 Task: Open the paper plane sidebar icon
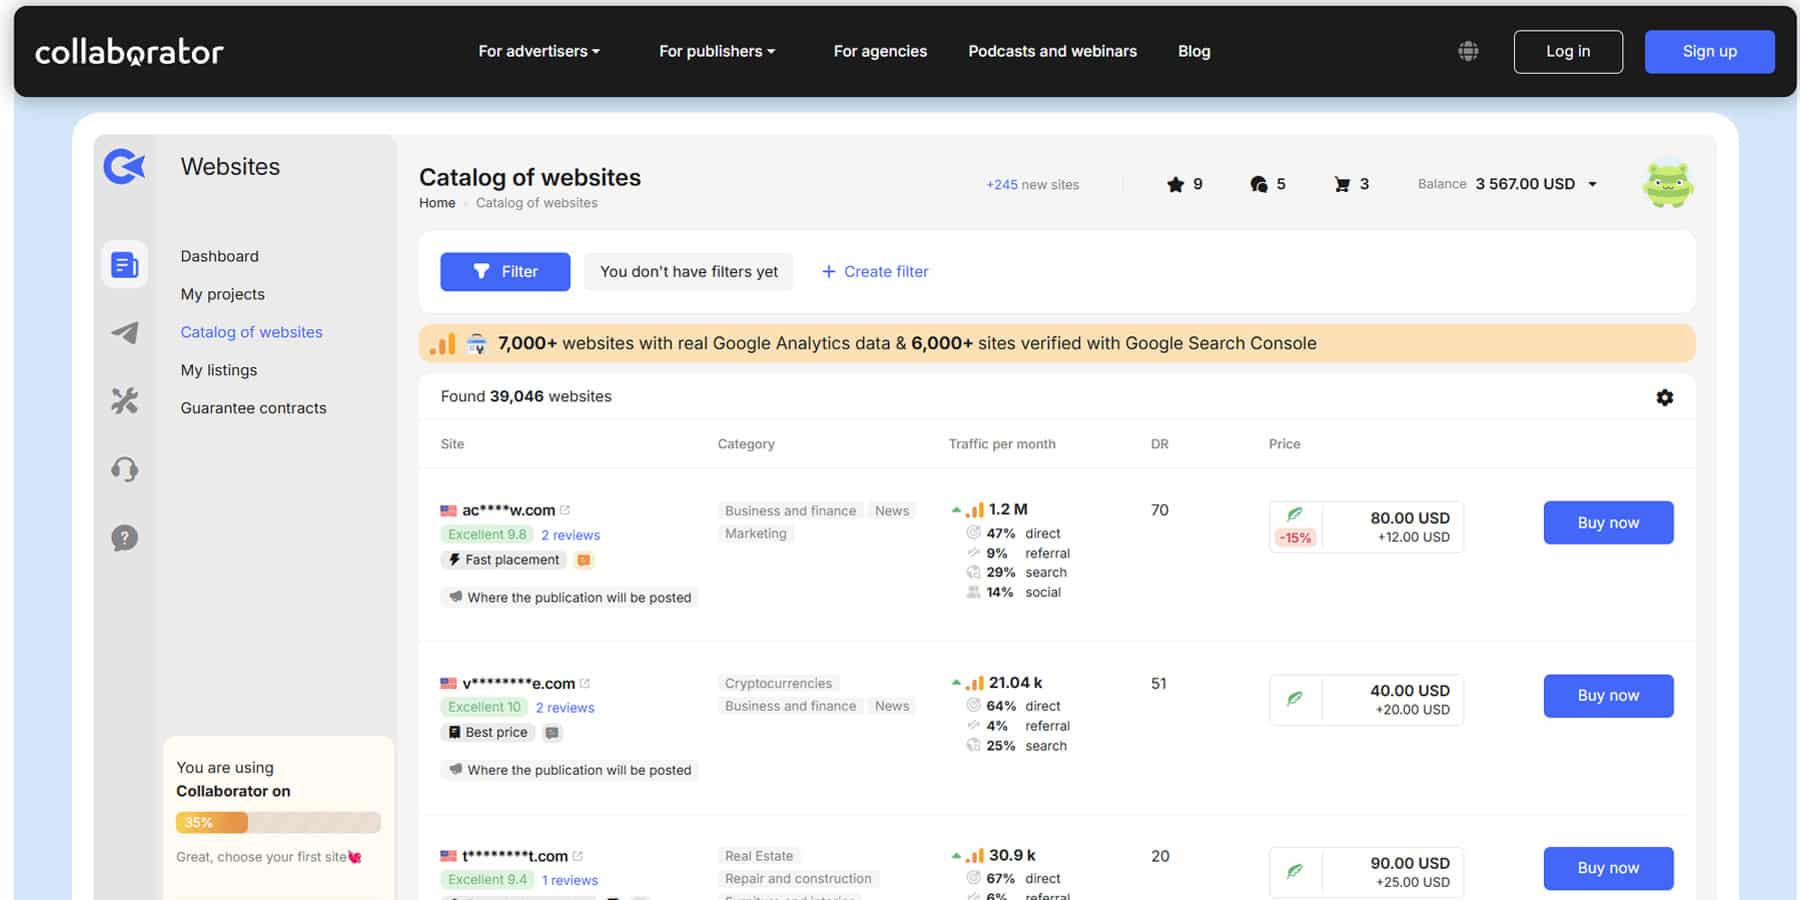125,333
